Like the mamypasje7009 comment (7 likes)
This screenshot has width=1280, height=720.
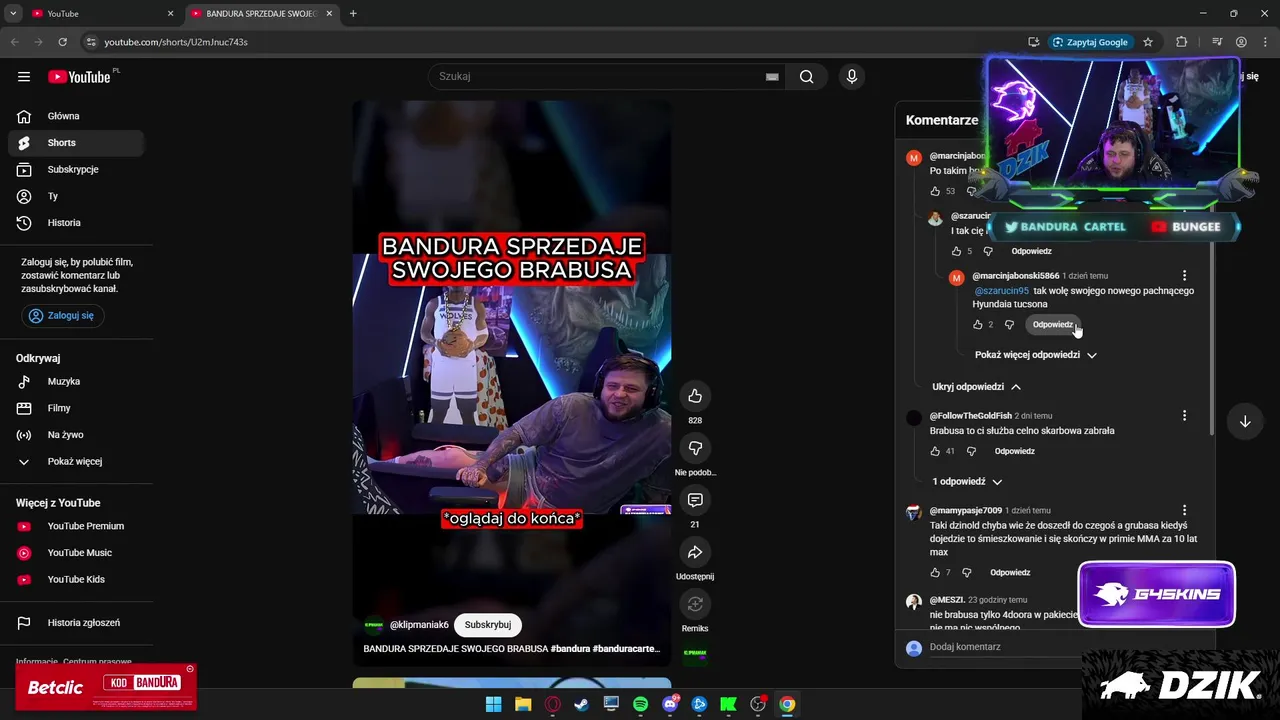[935, 573]
